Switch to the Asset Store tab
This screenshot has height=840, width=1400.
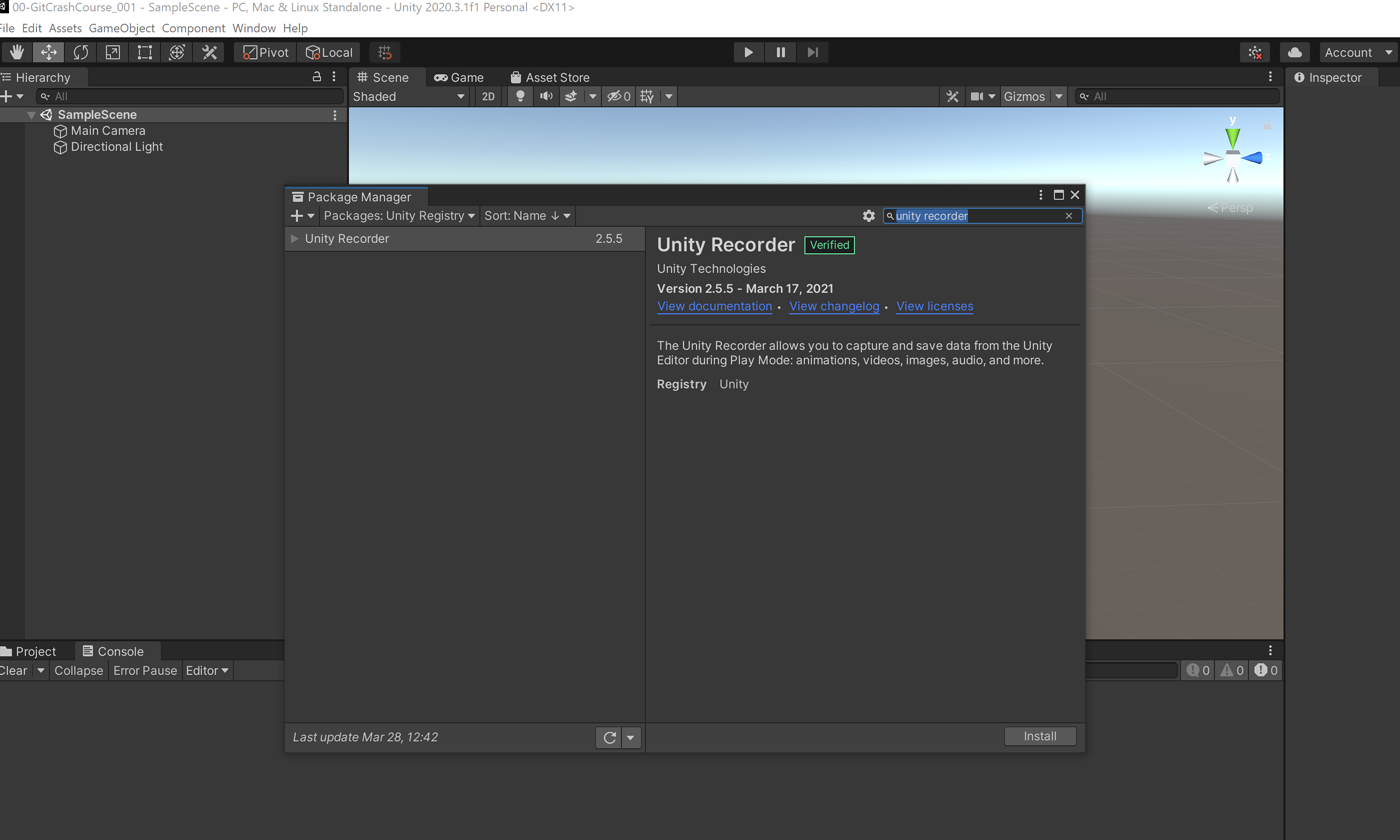(550, 77)
